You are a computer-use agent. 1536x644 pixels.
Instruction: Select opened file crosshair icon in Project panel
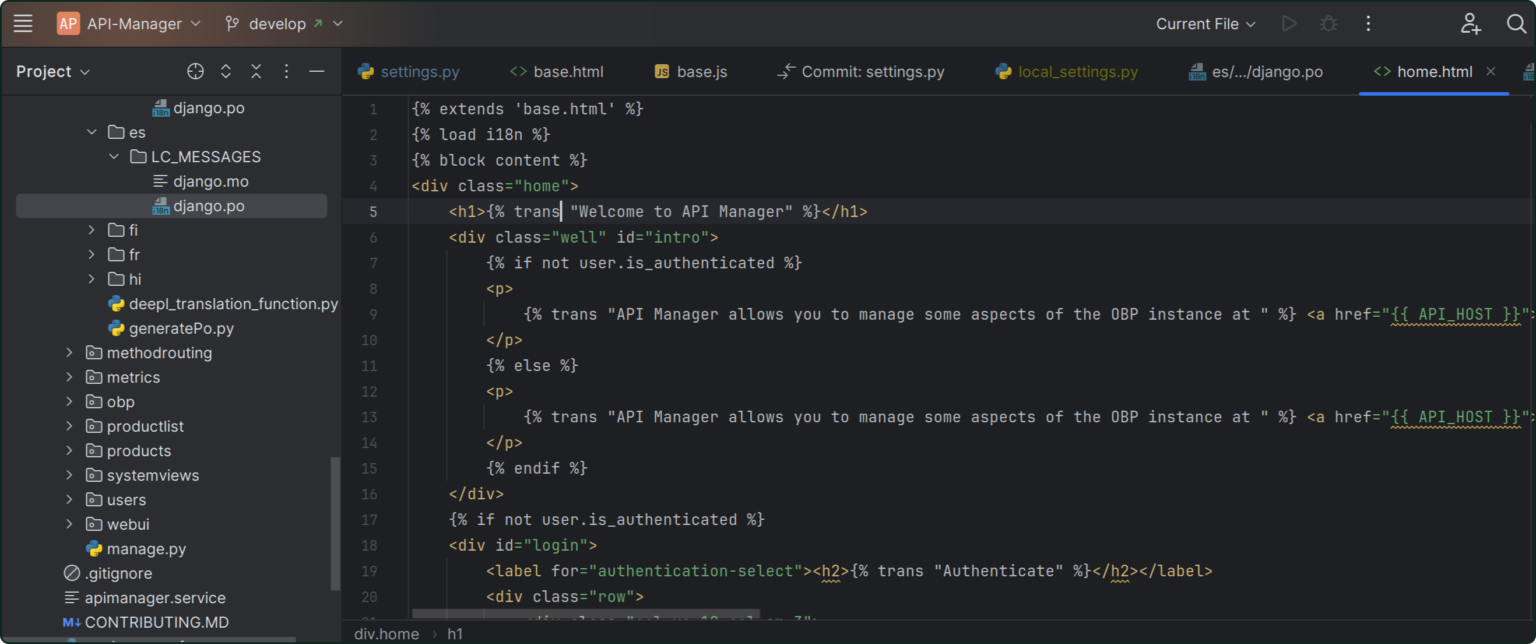tap(196, 71)
